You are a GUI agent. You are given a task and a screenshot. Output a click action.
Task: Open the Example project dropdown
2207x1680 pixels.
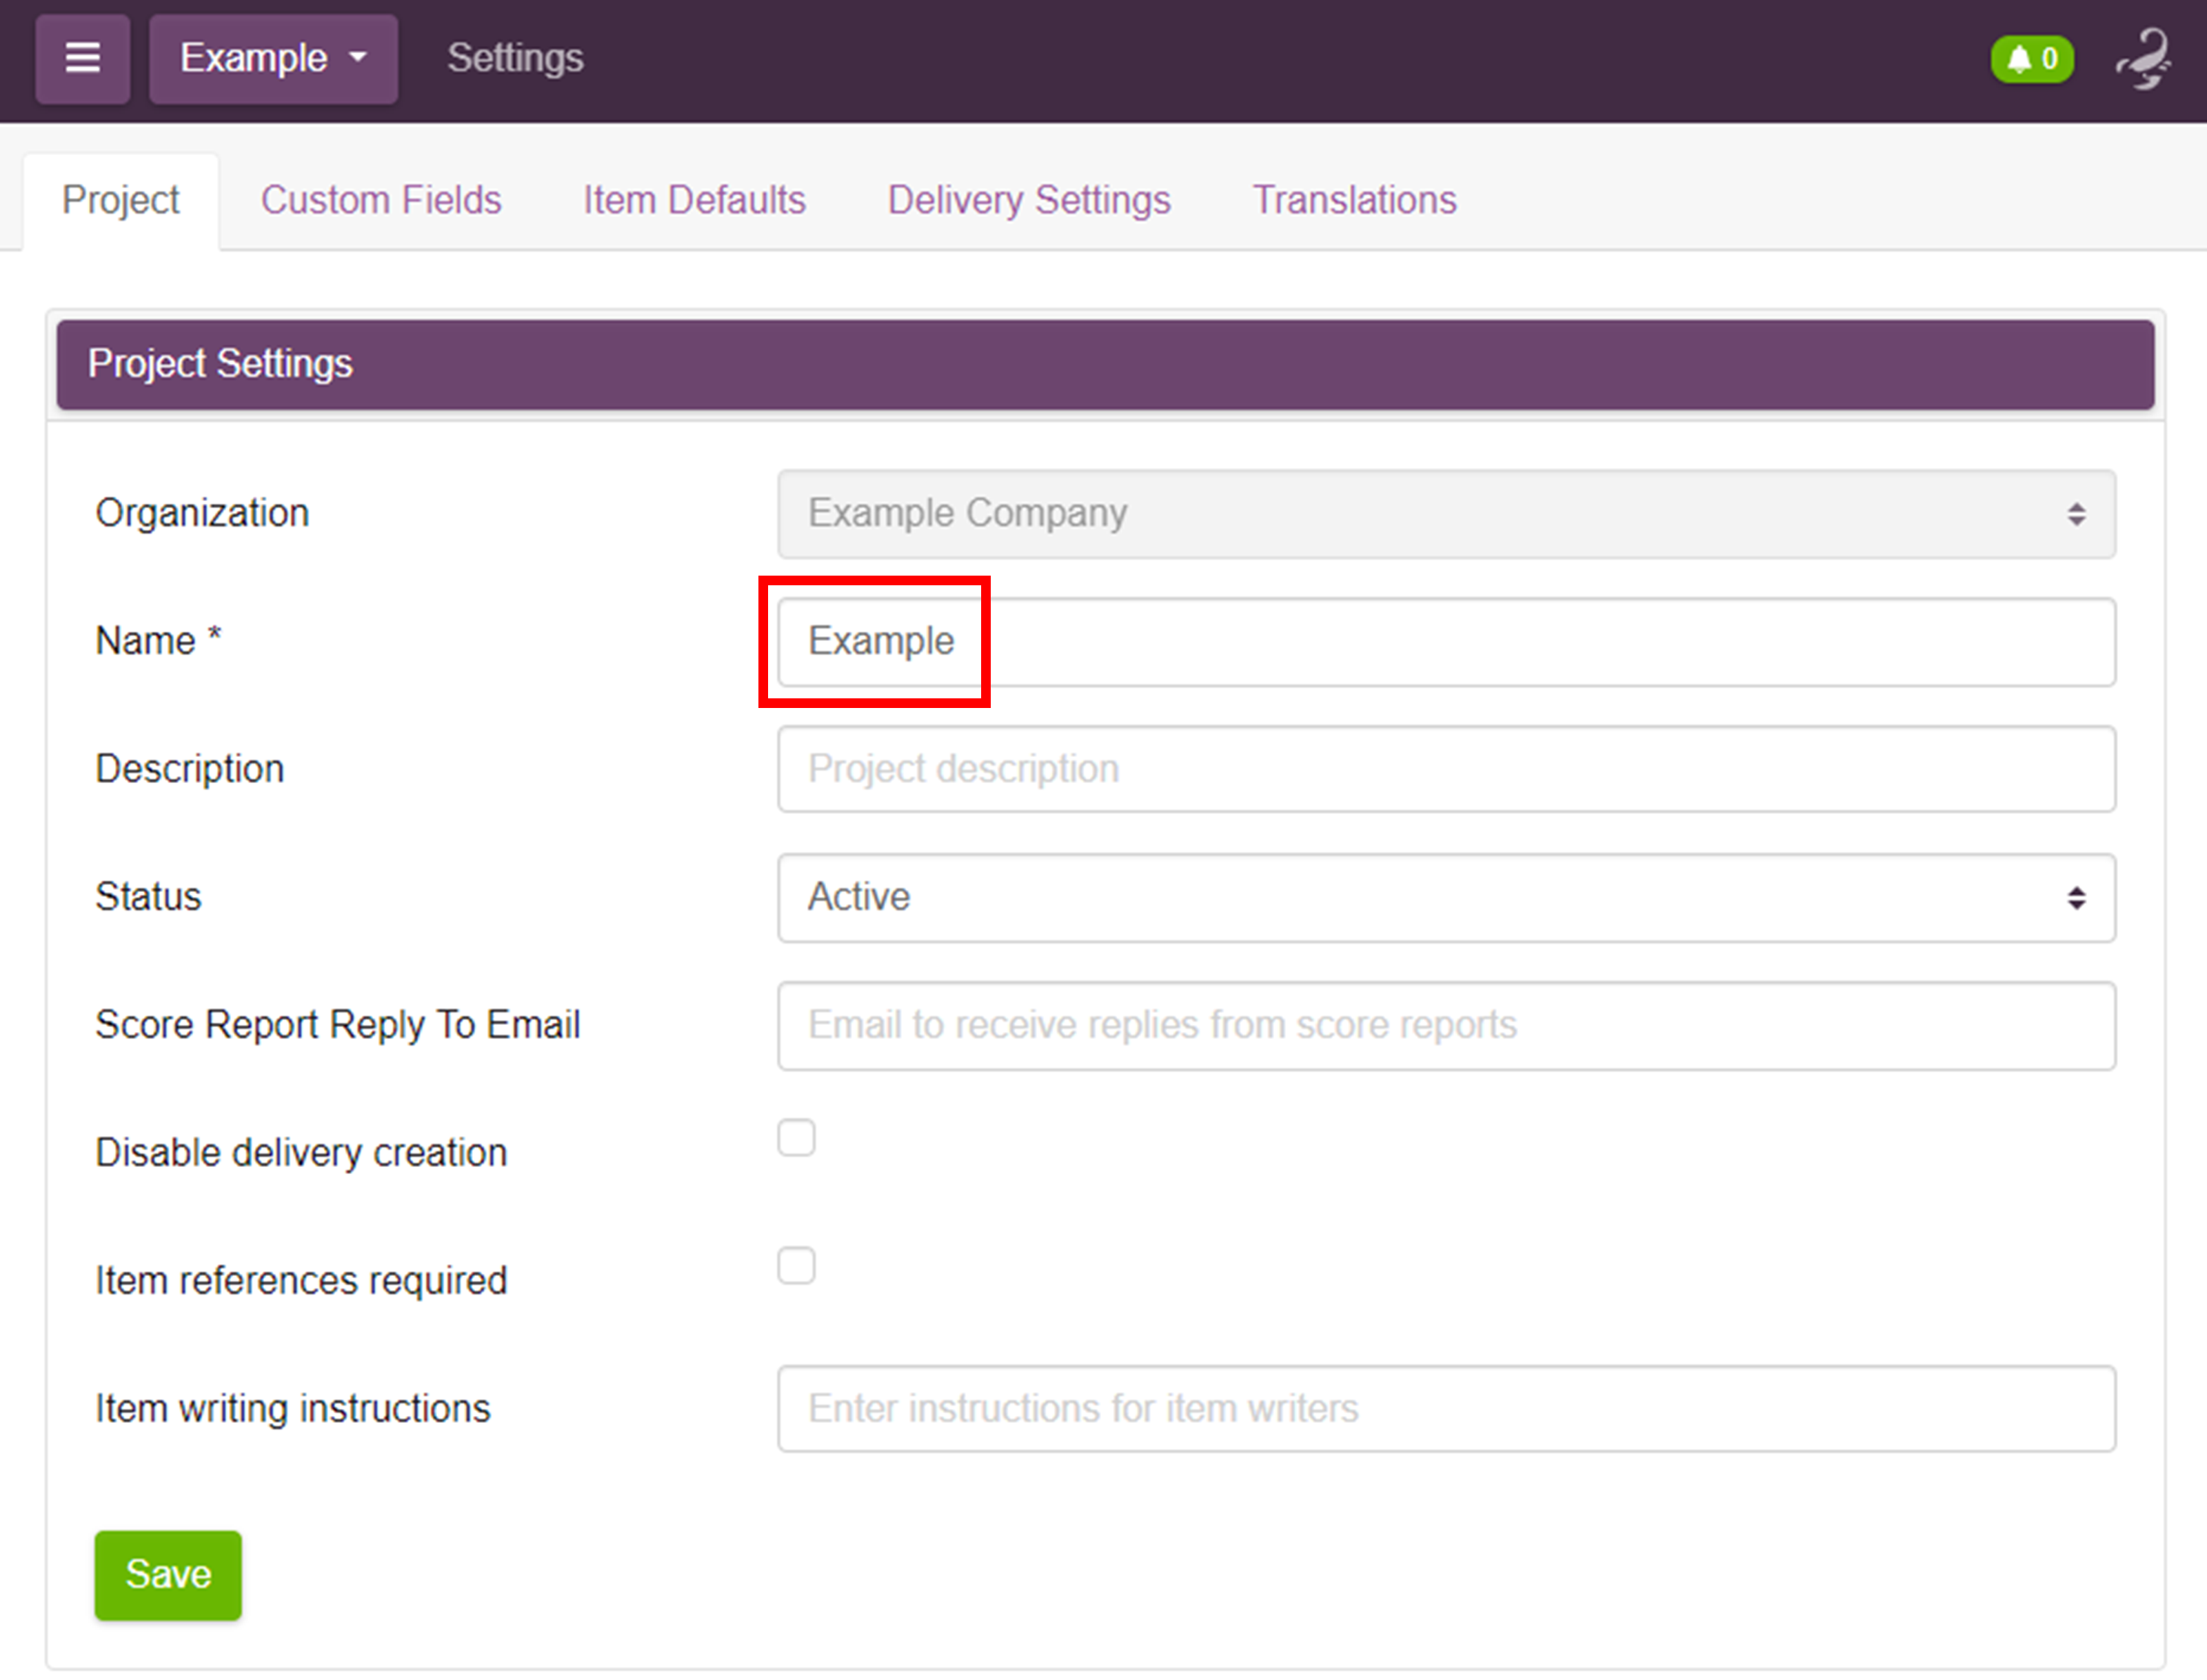pyautogui.click(x=273, y=58)
